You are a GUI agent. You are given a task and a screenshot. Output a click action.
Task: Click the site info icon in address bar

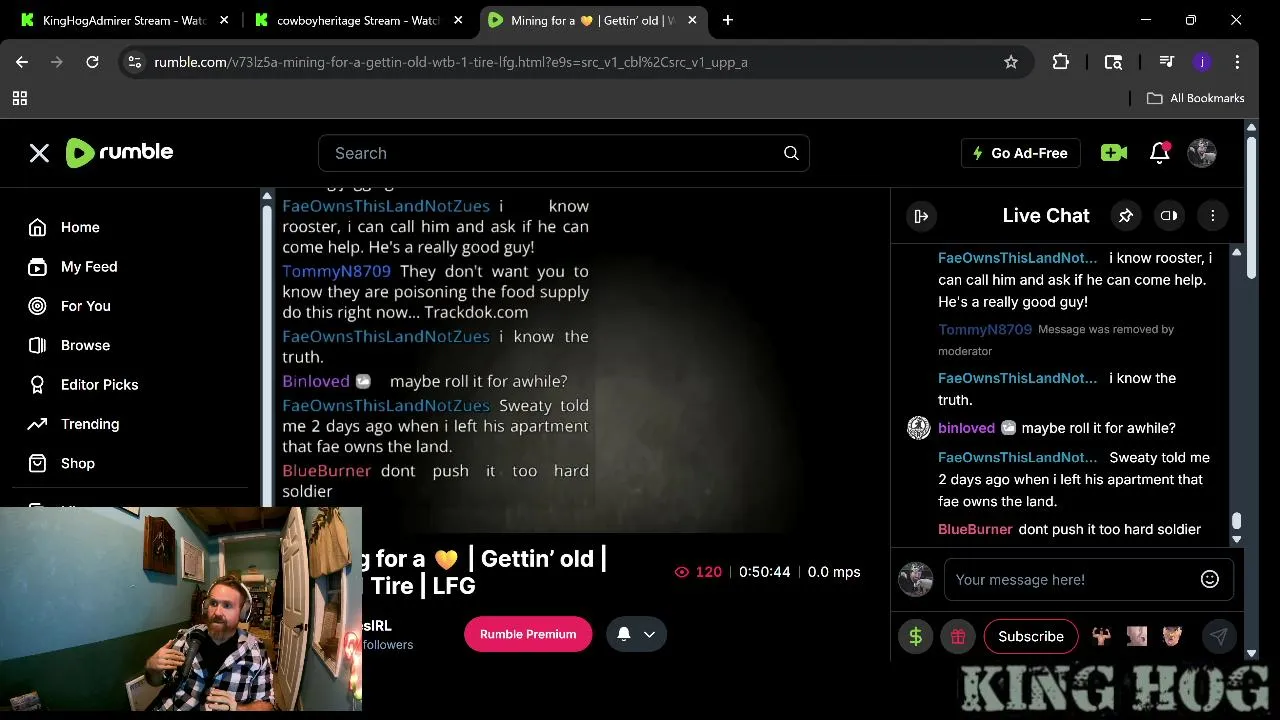136,62
